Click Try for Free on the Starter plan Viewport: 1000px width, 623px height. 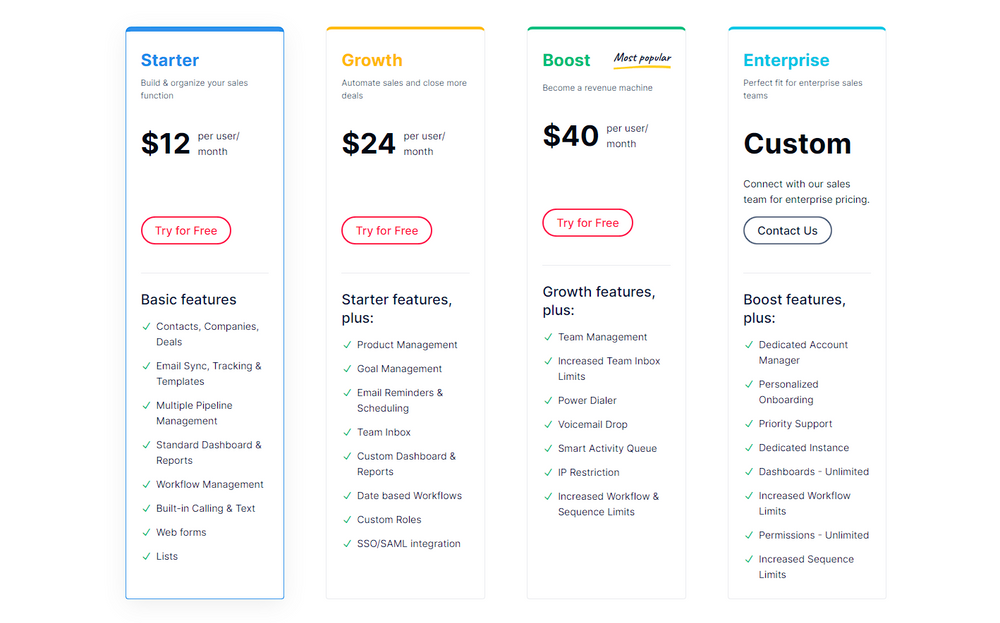(x=186, y=230)
